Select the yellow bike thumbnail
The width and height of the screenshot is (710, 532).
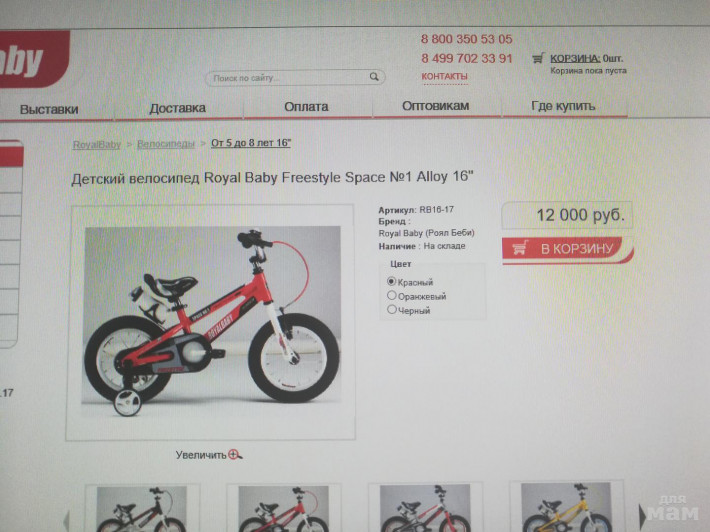(x=566, y=507)
